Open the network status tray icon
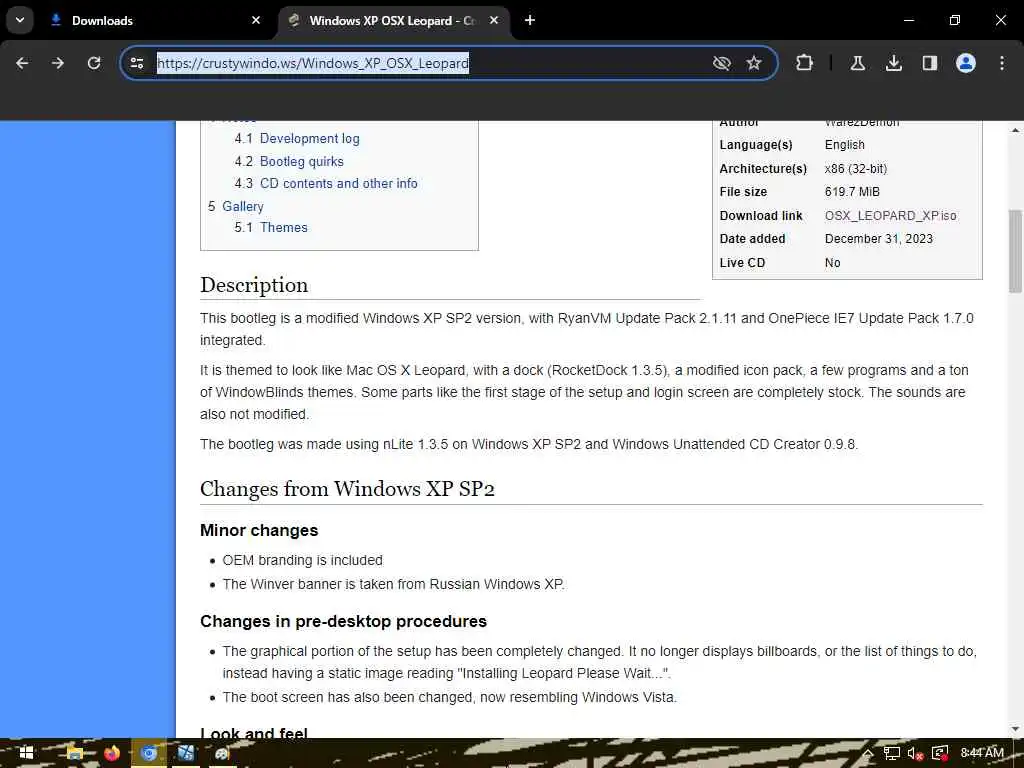Screen dimensions: 1024x768 click(x=892, y=754)
